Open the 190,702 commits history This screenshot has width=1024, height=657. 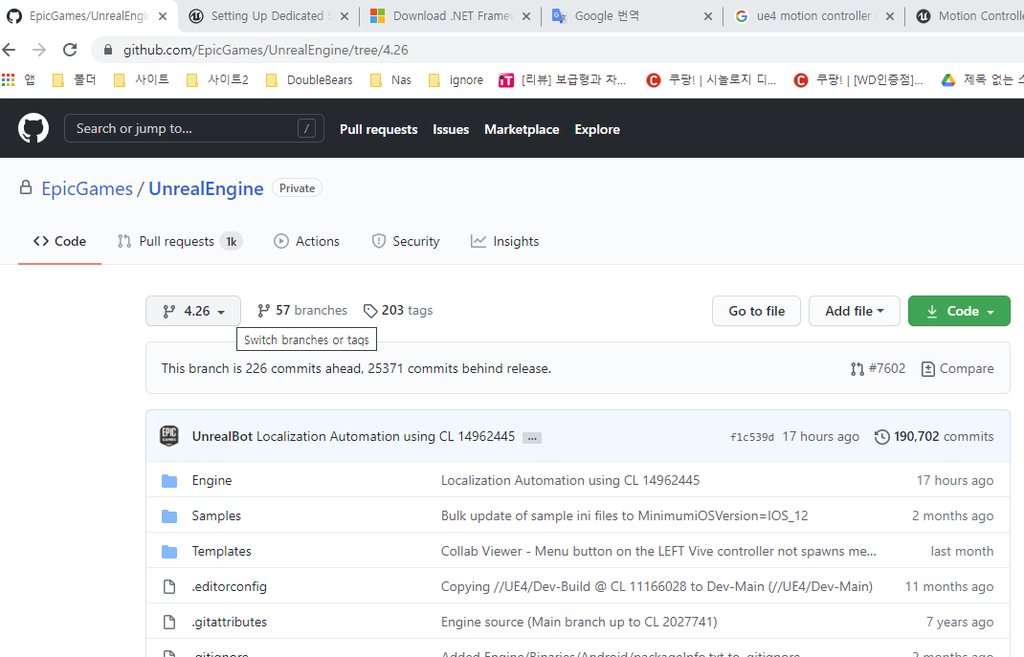tap(934, 436)
